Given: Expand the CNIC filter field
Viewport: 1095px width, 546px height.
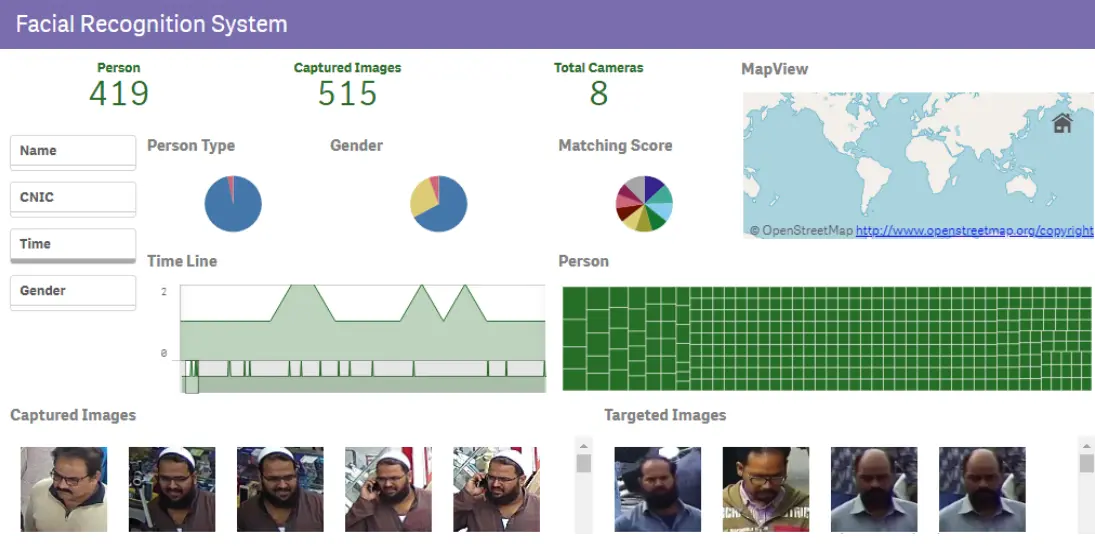Looking at the screenshot, I should coord(73,198).
